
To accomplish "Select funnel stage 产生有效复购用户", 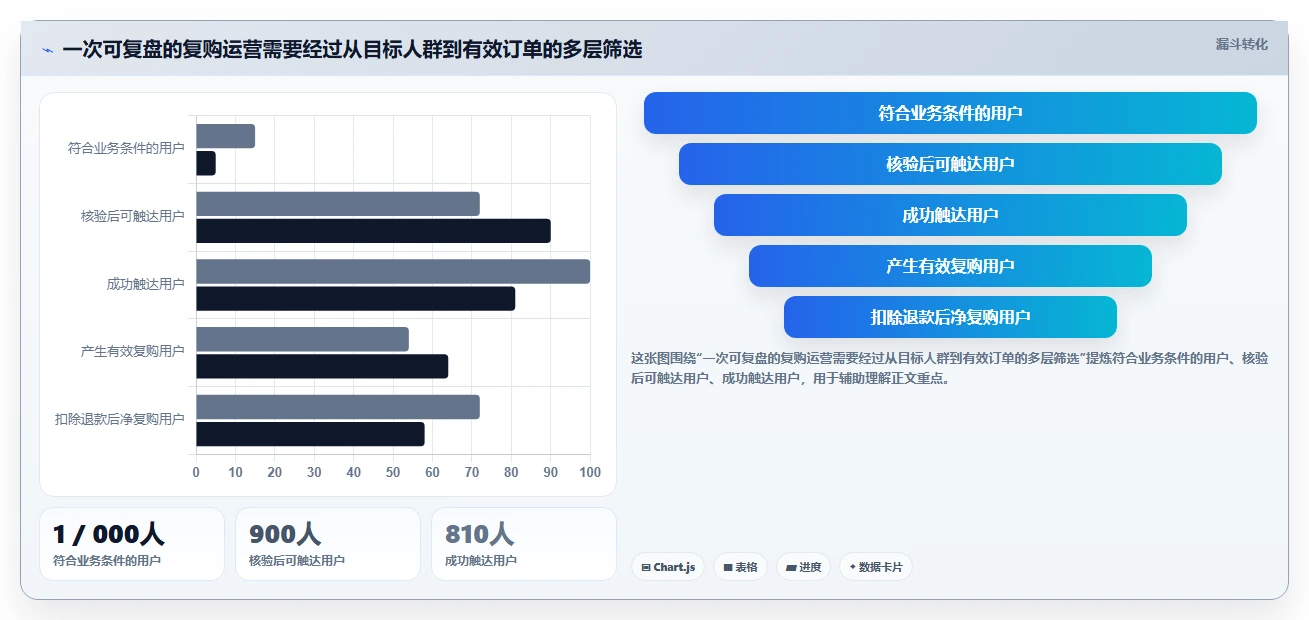I will pyautogui.click(x=950, y=266).
